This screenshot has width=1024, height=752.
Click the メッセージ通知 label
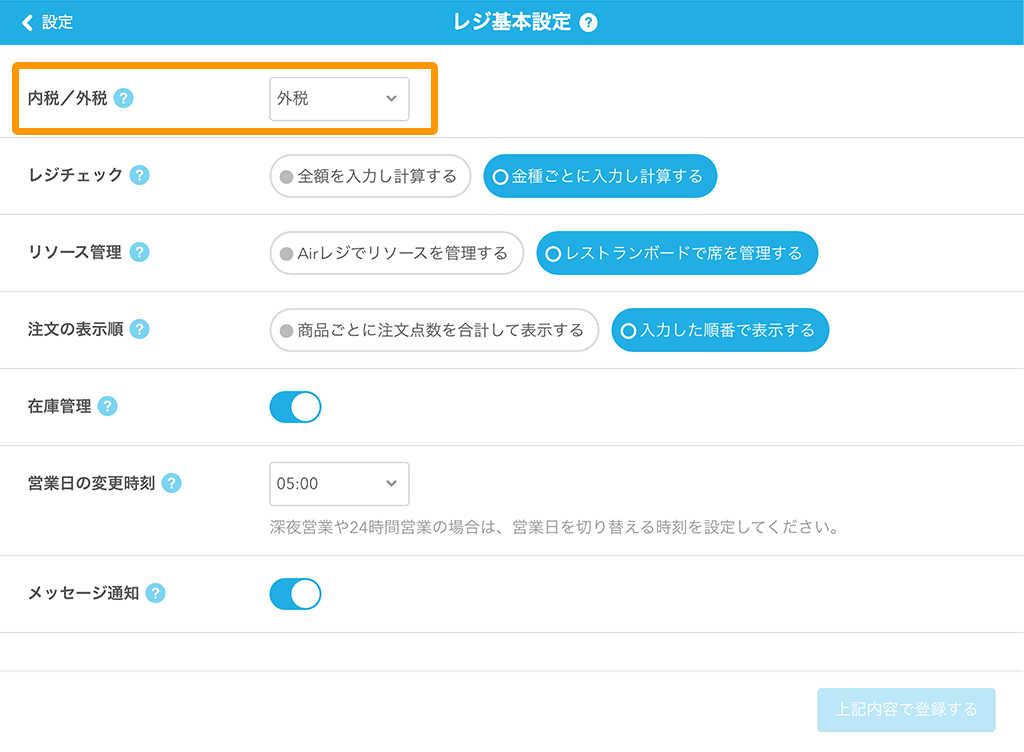tap(83, 593)
